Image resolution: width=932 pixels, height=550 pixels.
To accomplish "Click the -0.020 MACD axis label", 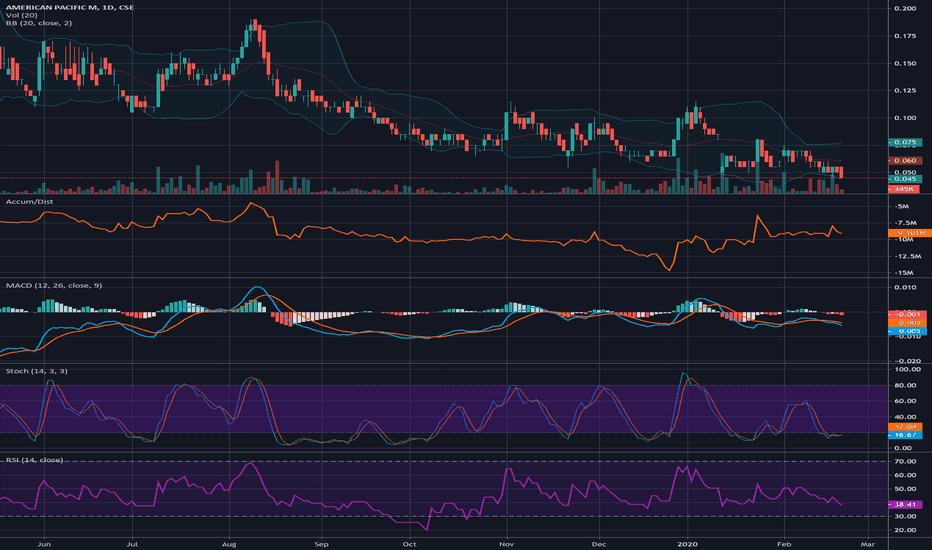I will (907, 361).
